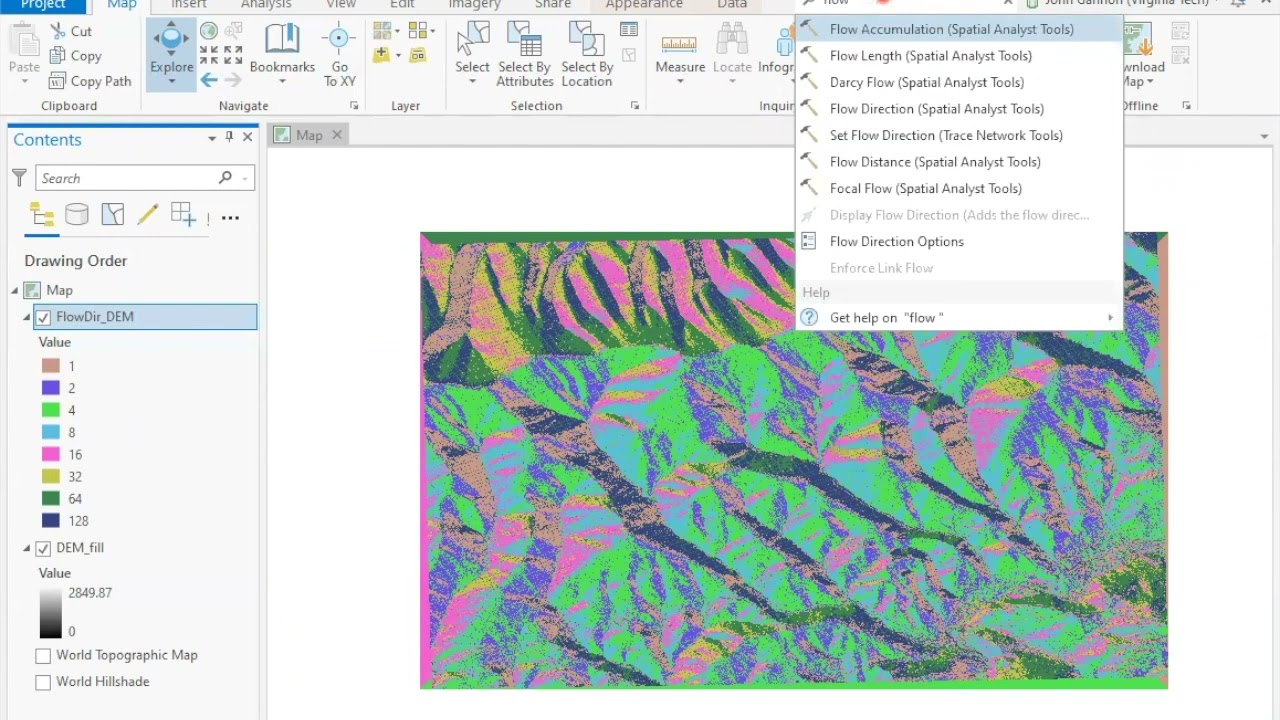
Task: Toggle DEM_fill layer visibility checkbox
Action: click(43, 548)
